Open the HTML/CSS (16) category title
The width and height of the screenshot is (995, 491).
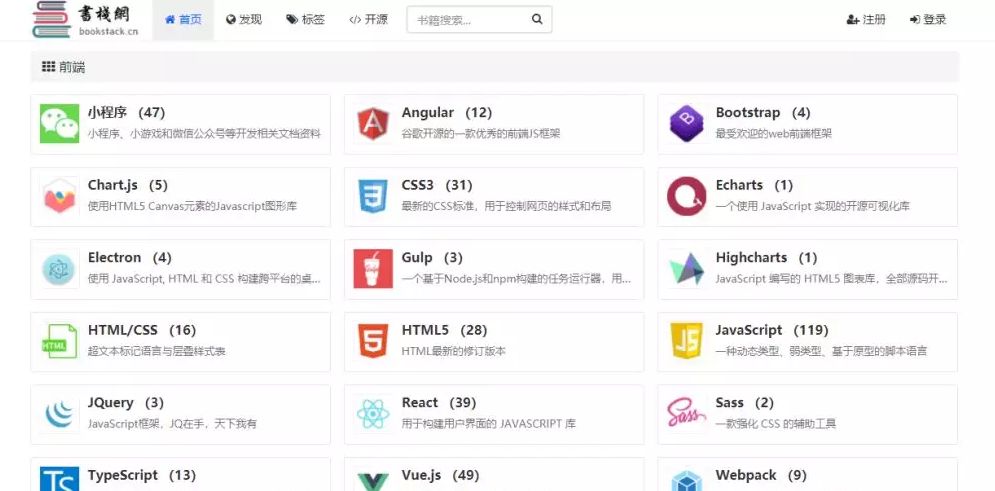142,330
